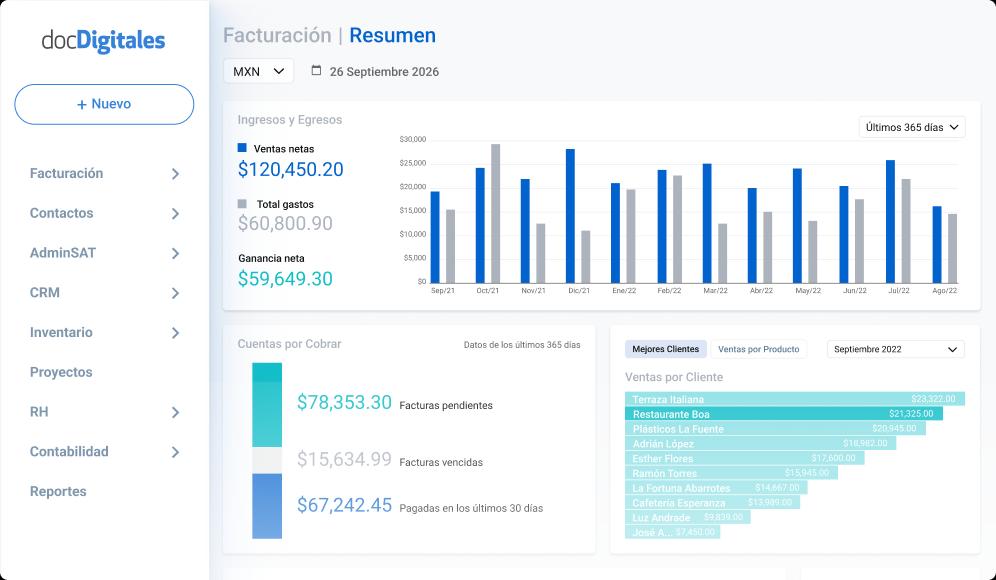Click the calendar icon beside the date
The width and height of the screenshot is (996, 580).
point(316,71)
